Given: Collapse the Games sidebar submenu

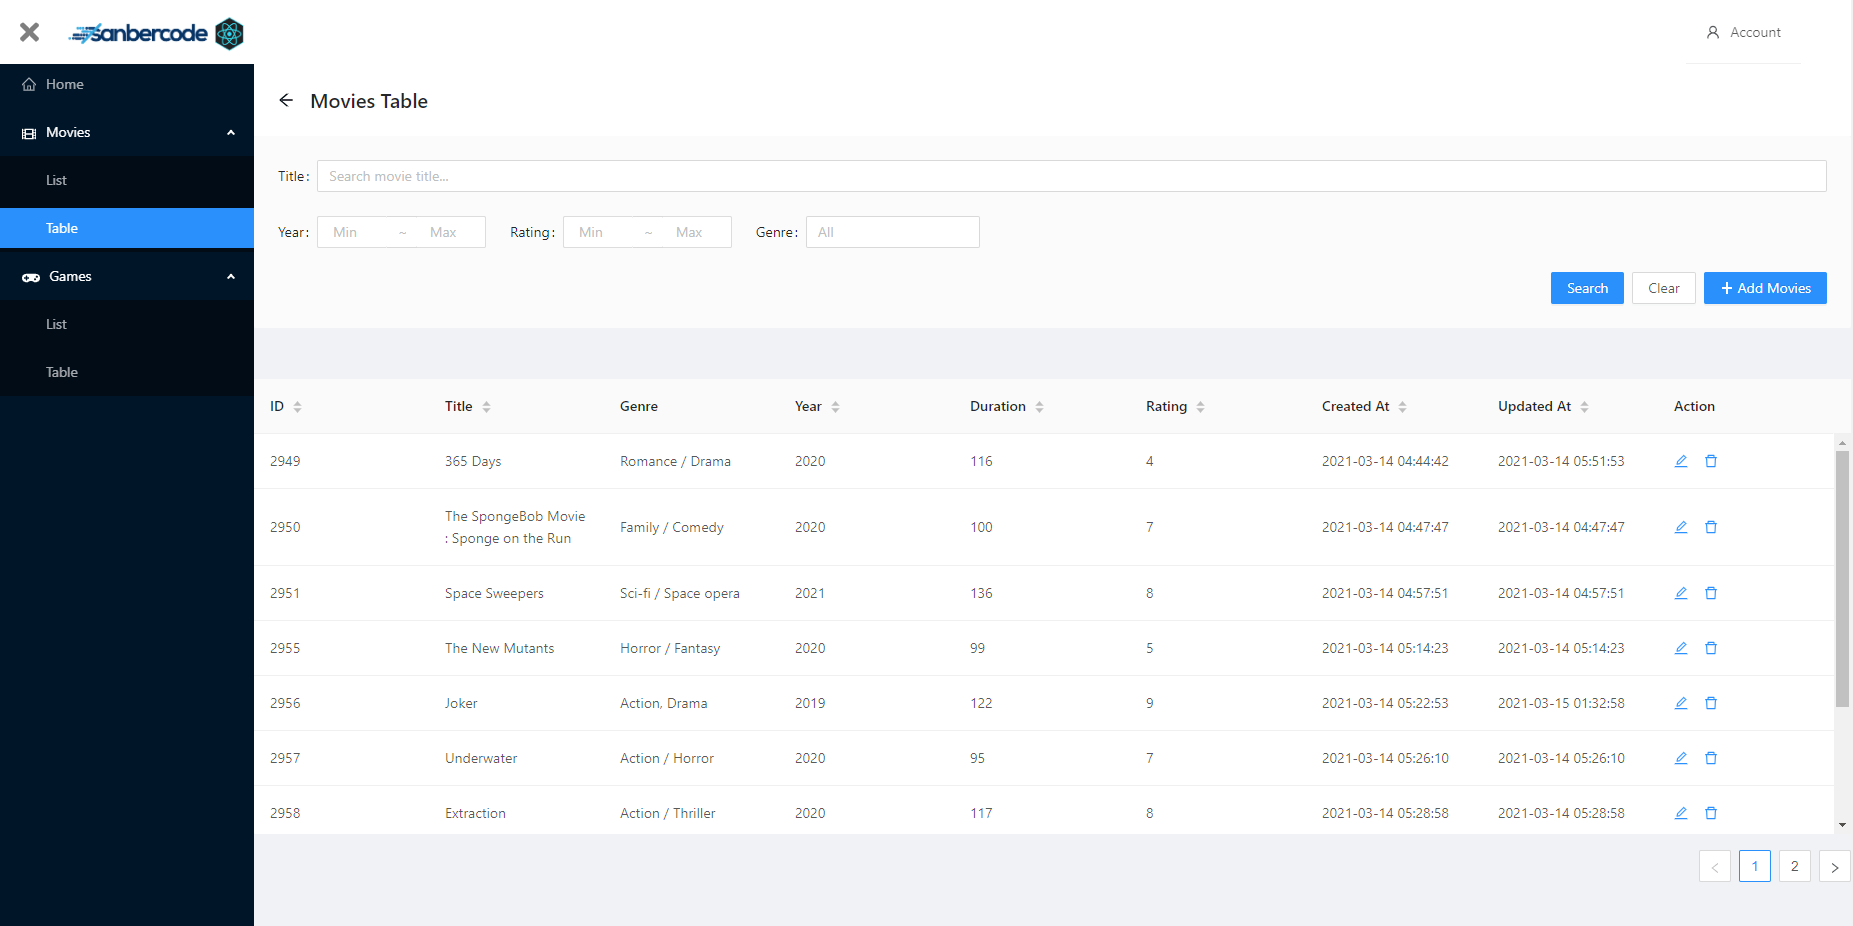Looking at the screenshot, I should [127, 276].
